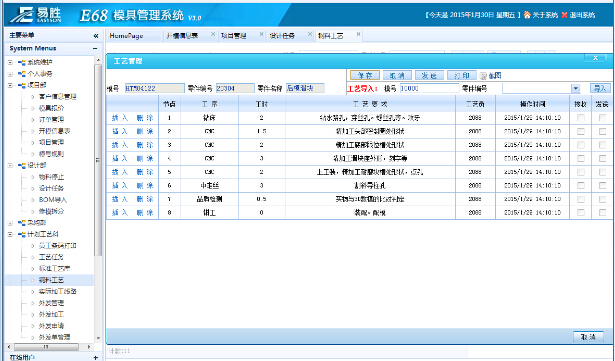Click the 发送 button in toolbar
The image size is (615, 361).
click(429, 75)
